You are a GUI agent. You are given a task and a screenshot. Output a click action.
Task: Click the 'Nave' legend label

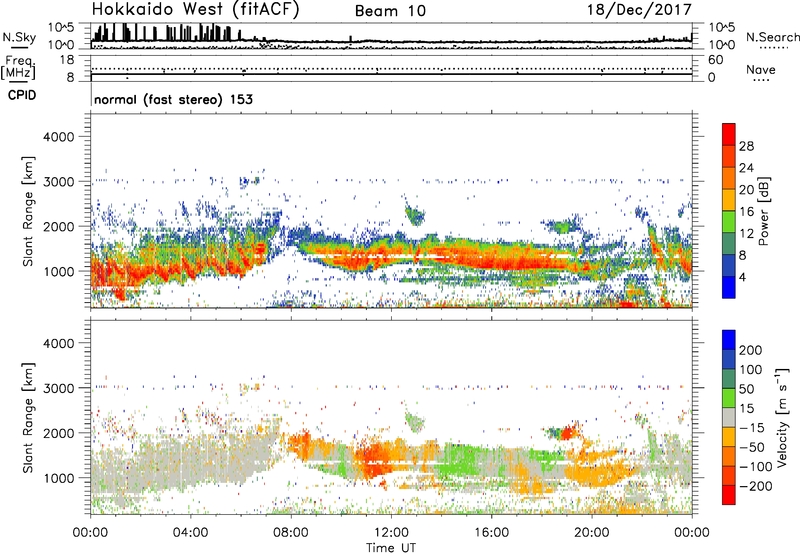point(761,69)
